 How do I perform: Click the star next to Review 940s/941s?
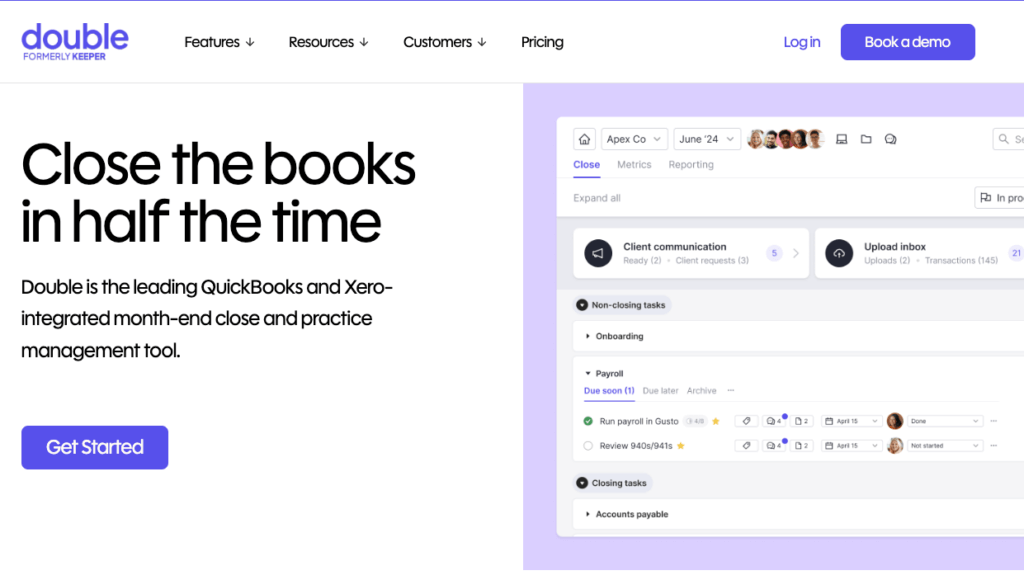click(x=681, y=446)
